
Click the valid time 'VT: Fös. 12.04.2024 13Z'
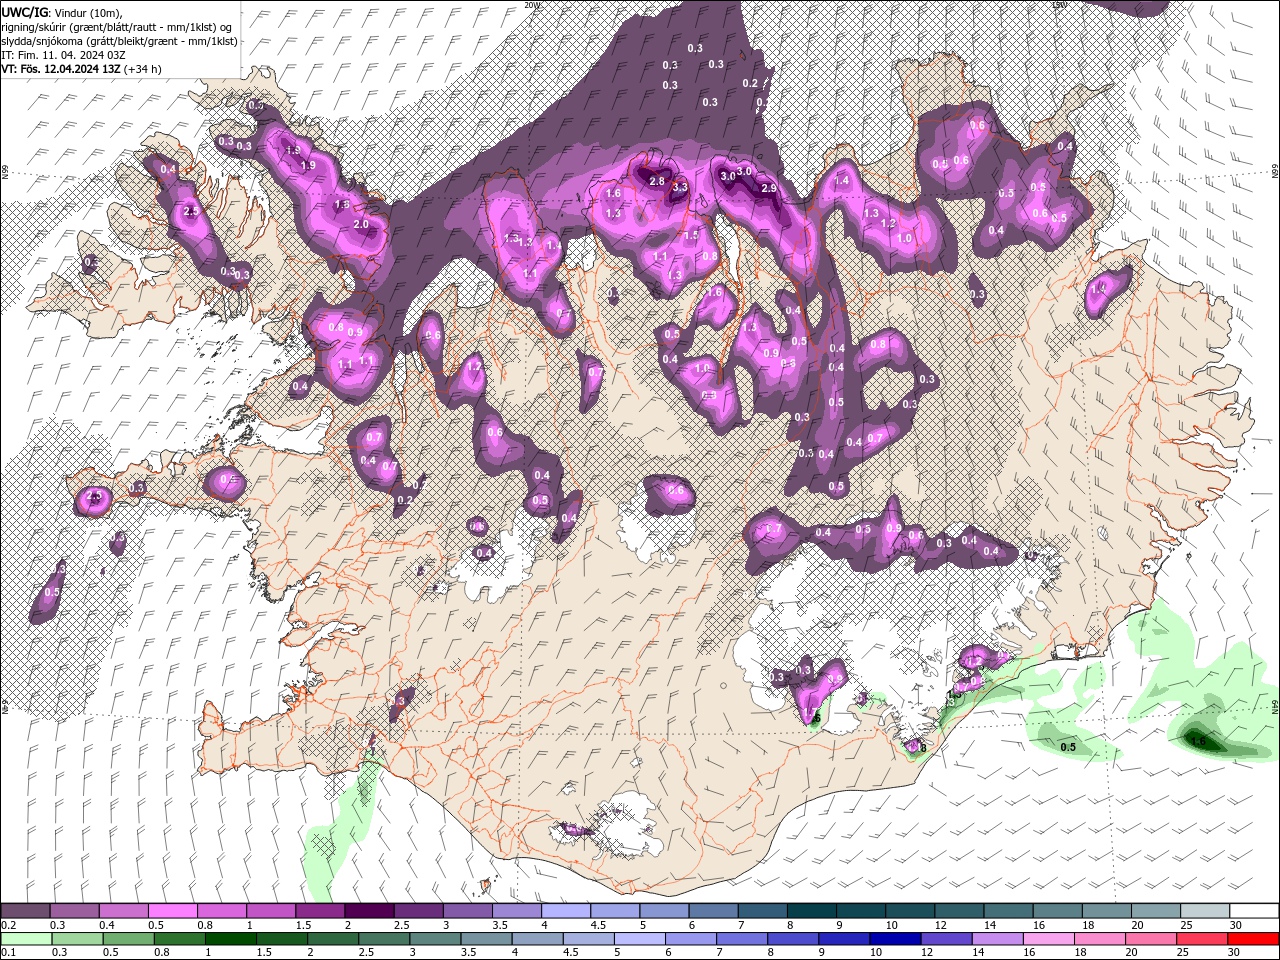[61, 69]
